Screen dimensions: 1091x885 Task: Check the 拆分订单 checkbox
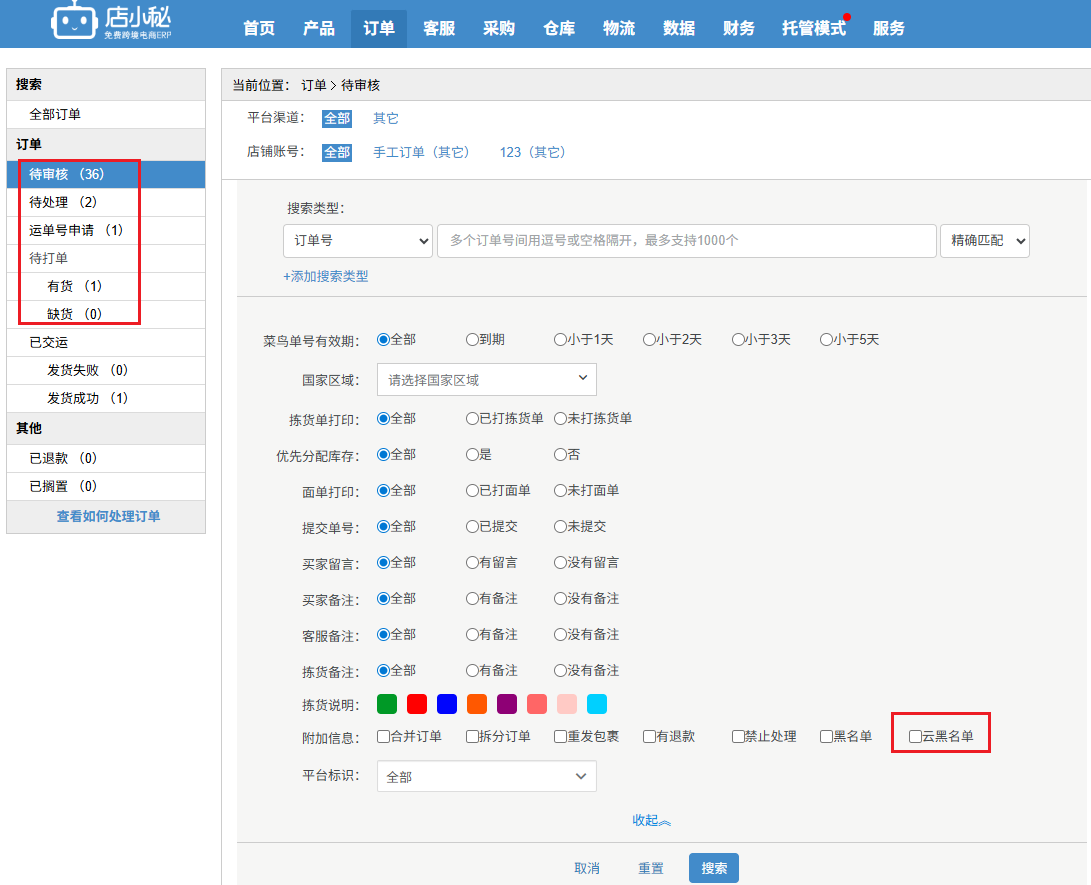click(472, 736)
